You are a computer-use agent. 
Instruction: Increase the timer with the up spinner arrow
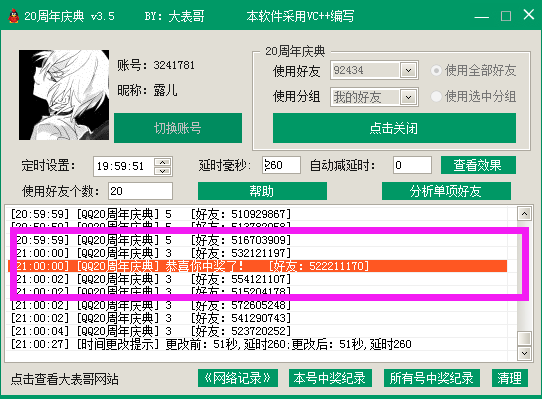click(162, 162)
